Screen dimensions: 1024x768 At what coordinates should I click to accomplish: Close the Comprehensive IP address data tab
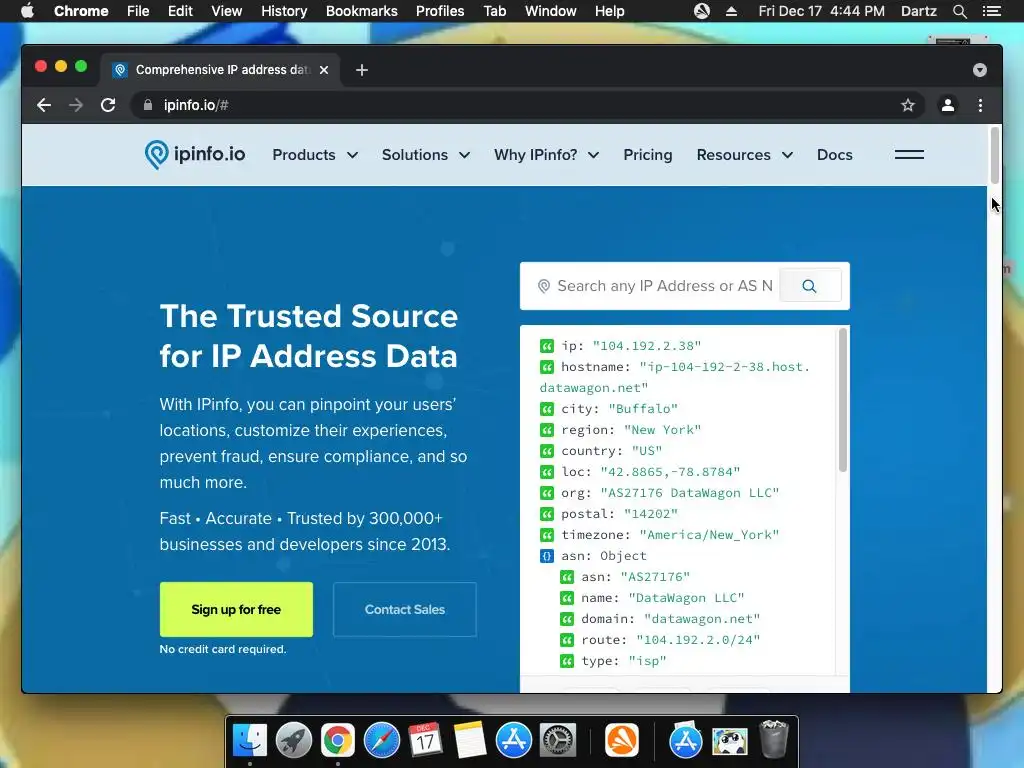point(324,70)
